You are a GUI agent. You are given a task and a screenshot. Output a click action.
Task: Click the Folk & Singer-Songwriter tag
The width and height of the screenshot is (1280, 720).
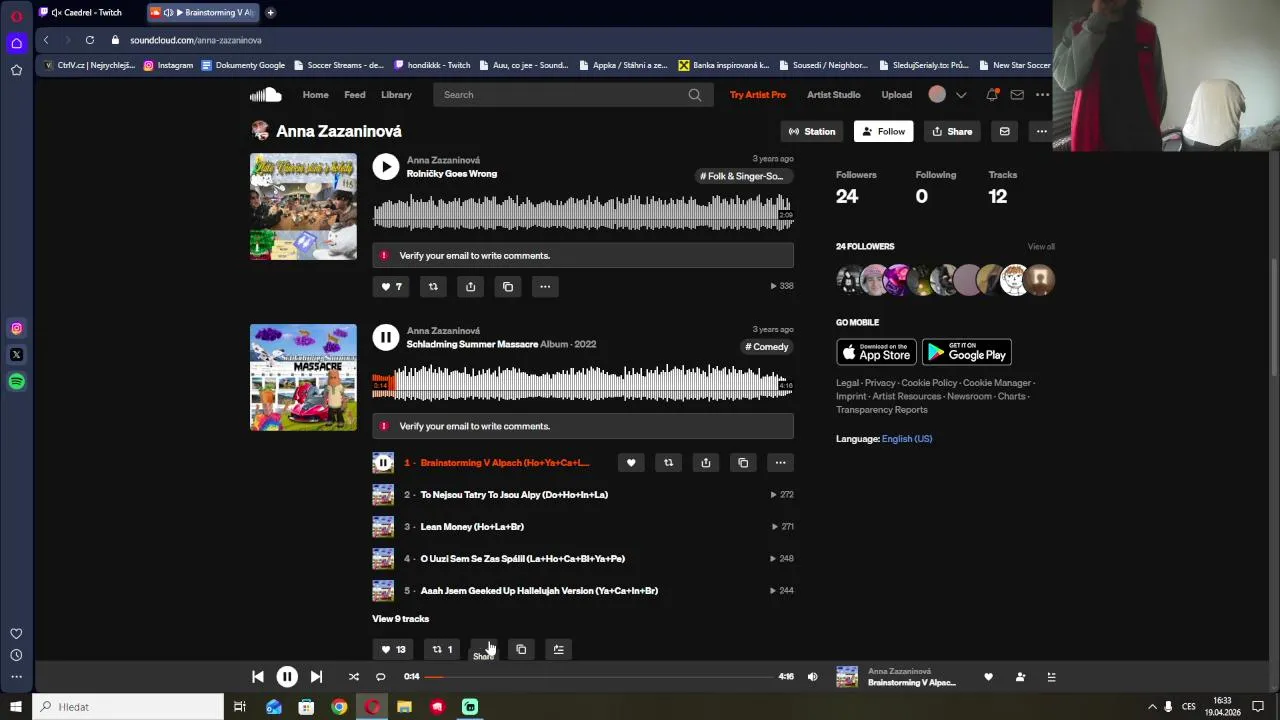742,176
